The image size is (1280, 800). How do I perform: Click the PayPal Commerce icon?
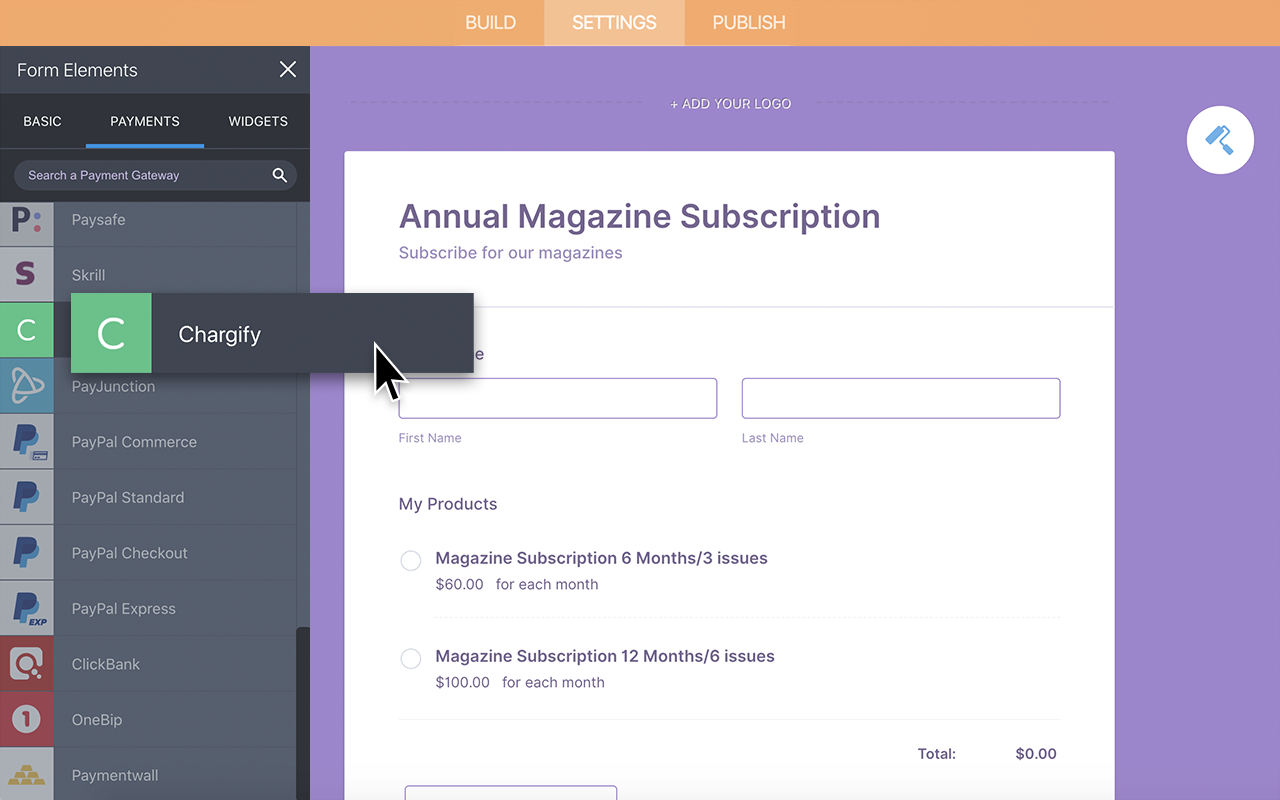[27, 441]
